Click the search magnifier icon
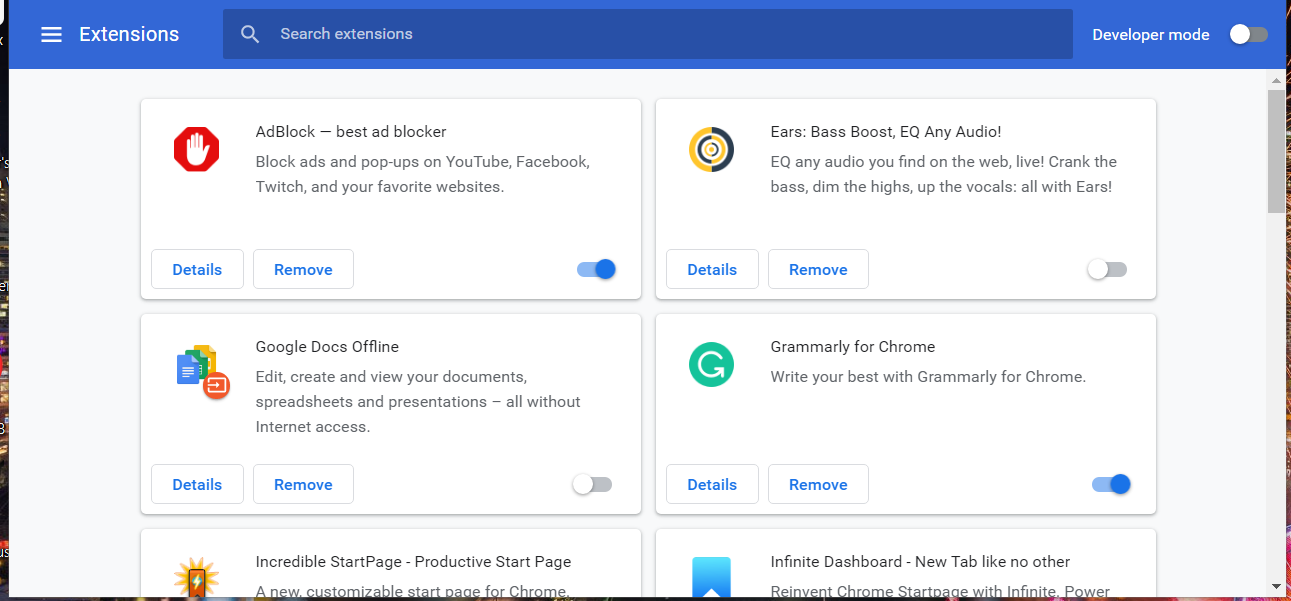1291x601 pixels. click(250, 34)
